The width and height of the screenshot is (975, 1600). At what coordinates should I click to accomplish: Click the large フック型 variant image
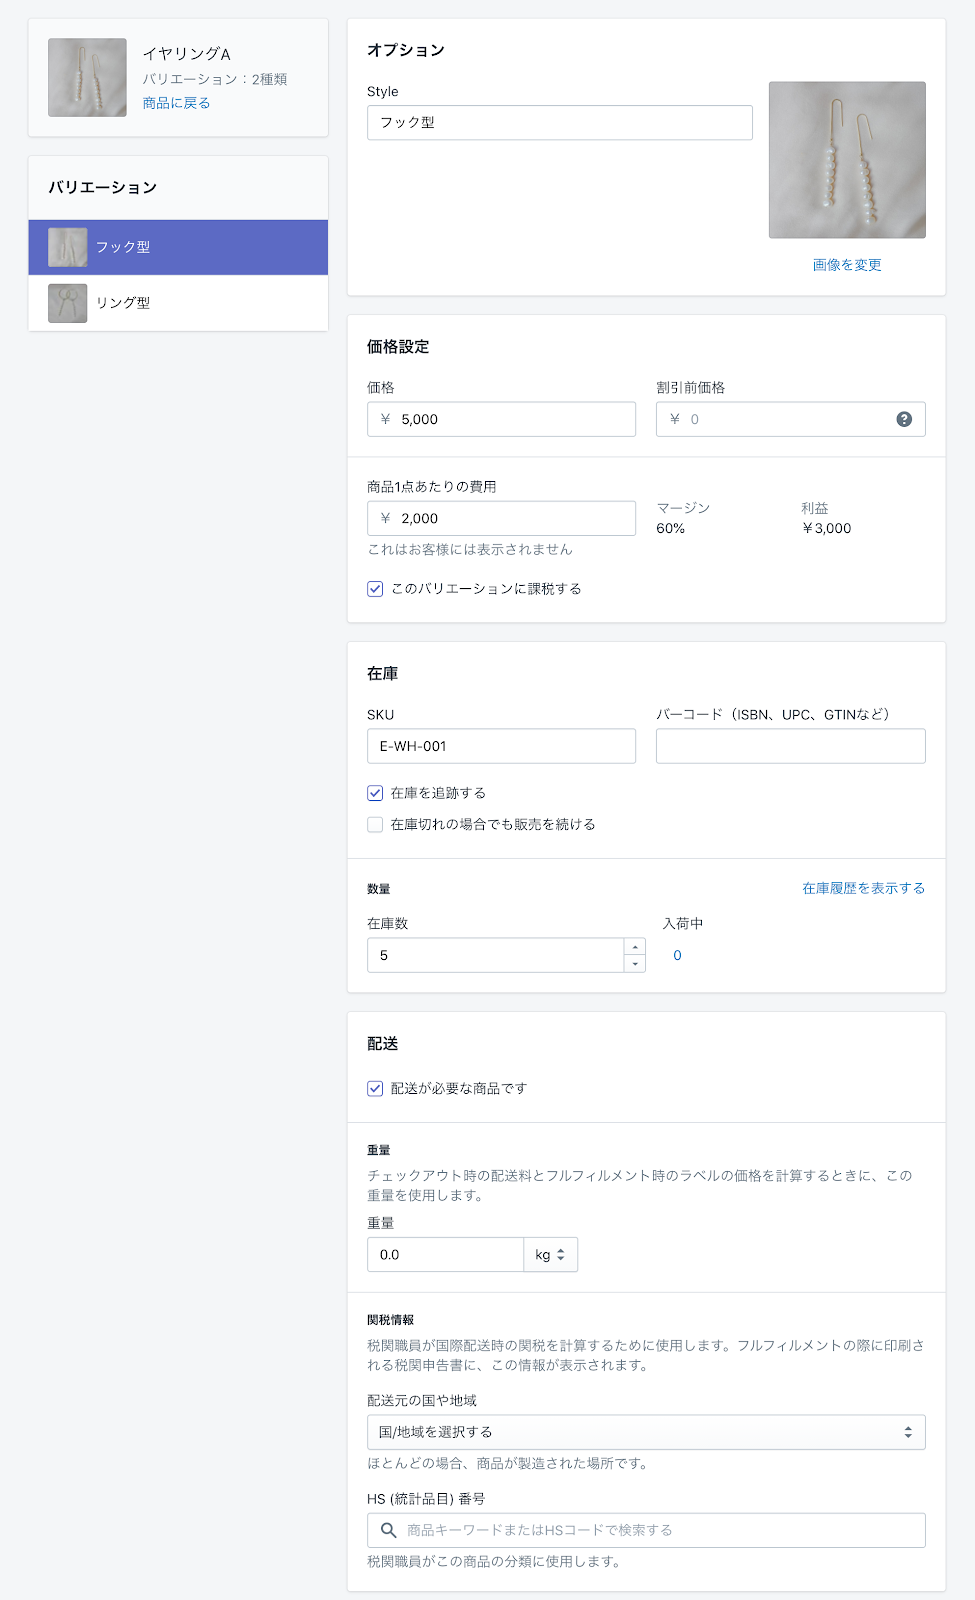[846, 160]
